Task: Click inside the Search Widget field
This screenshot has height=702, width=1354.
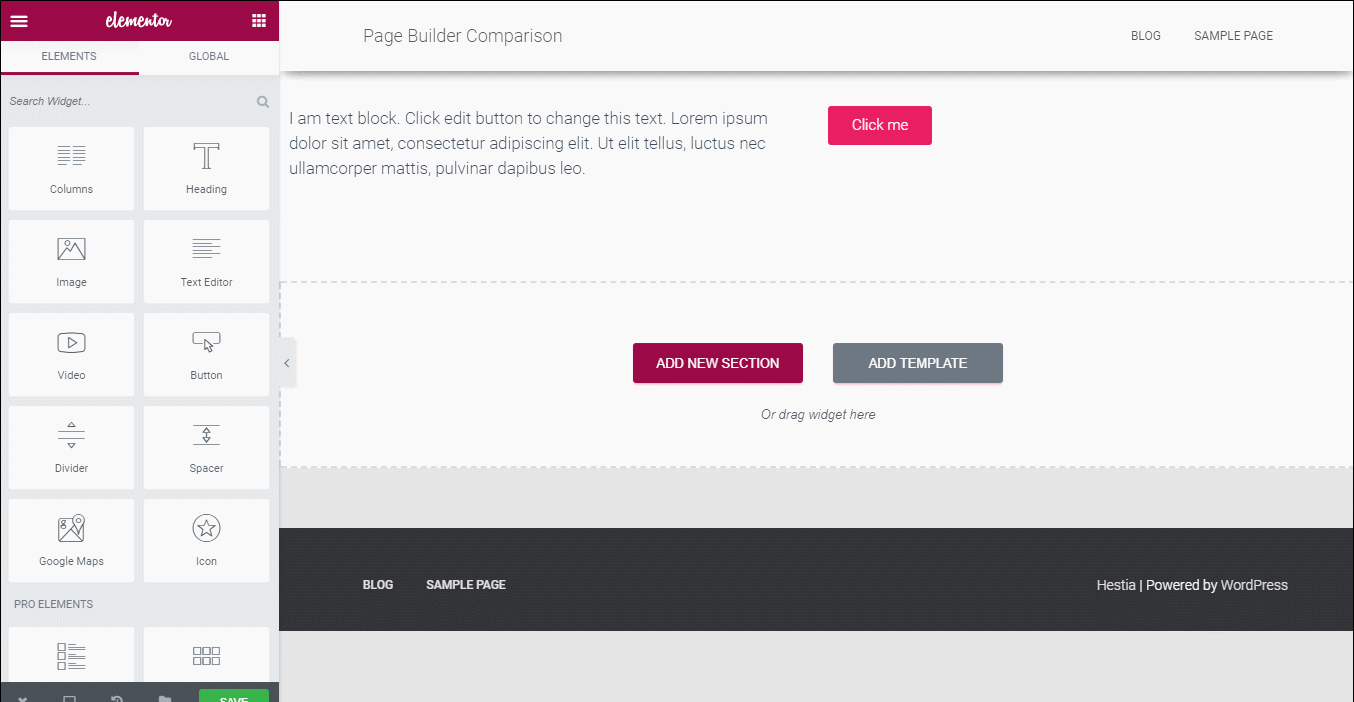Action: pyautogui.click(x=120, y=101)
